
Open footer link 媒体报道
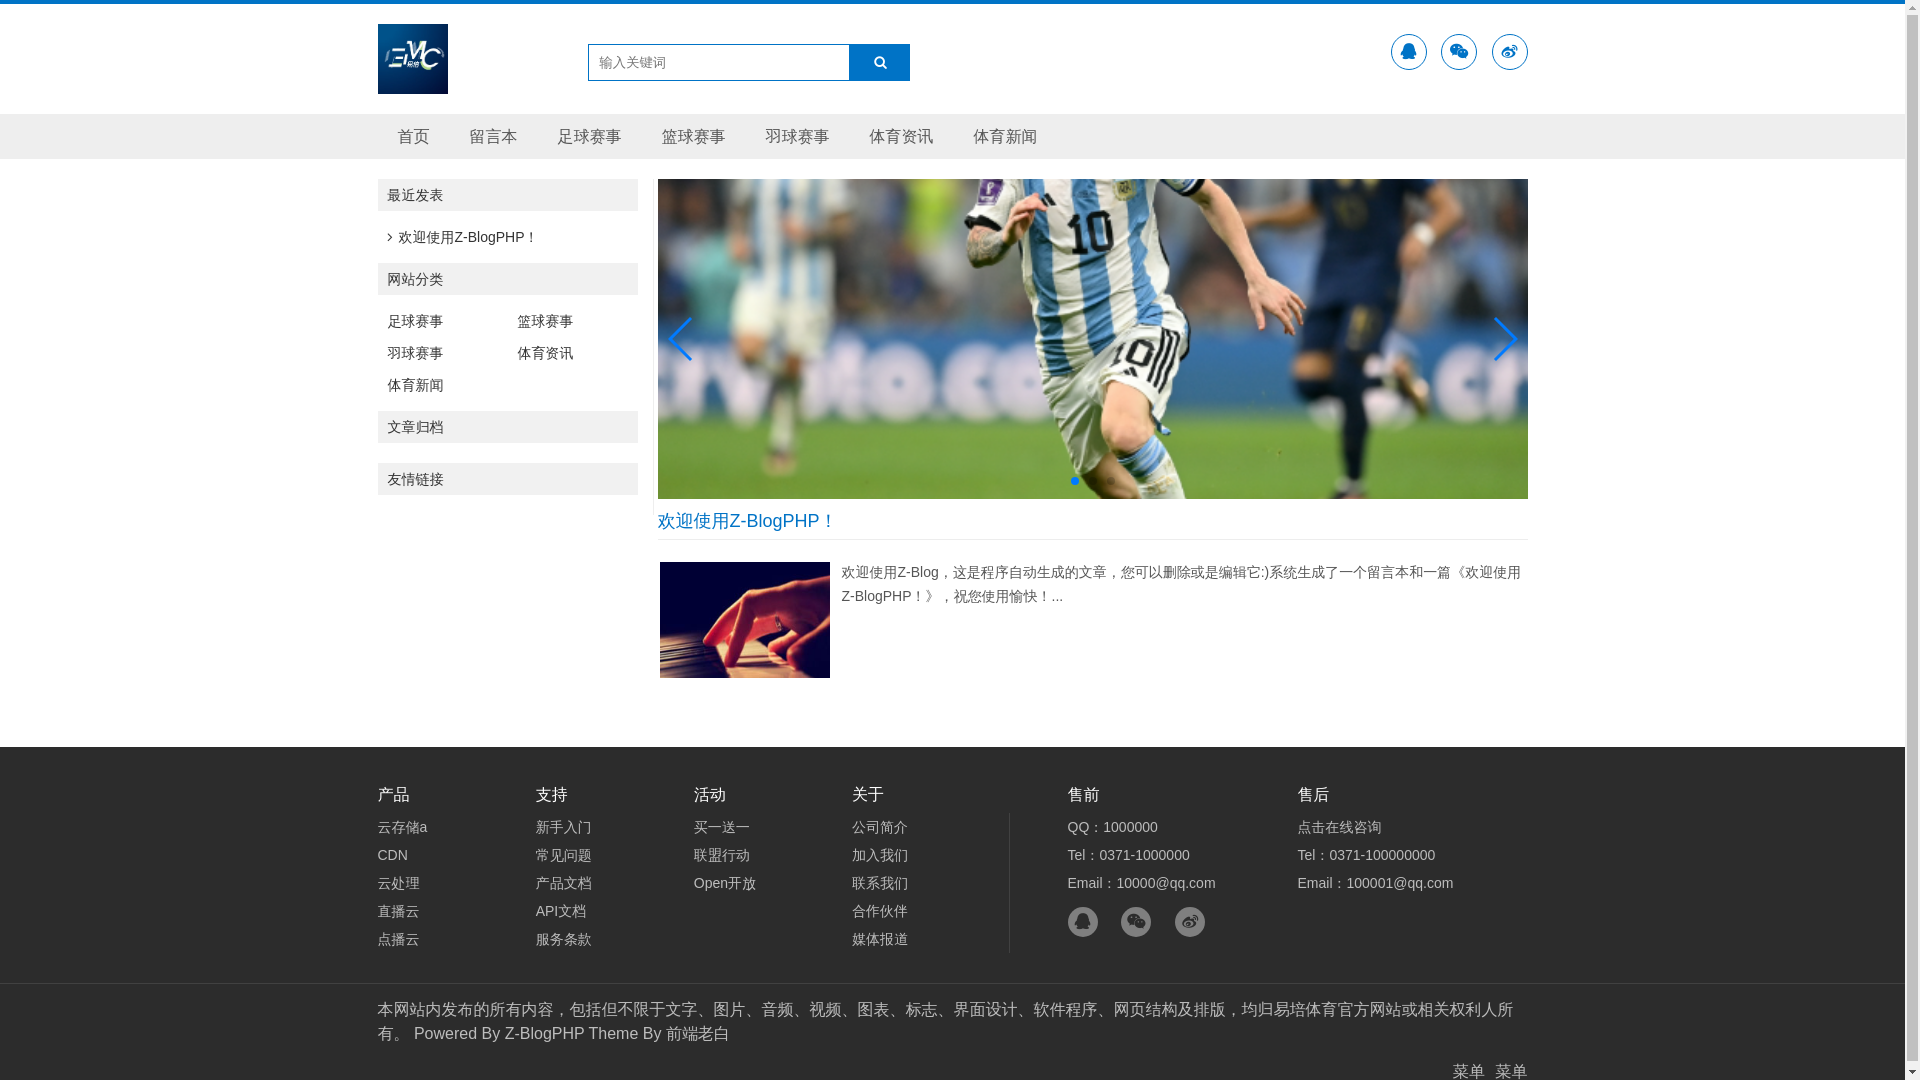879,939
